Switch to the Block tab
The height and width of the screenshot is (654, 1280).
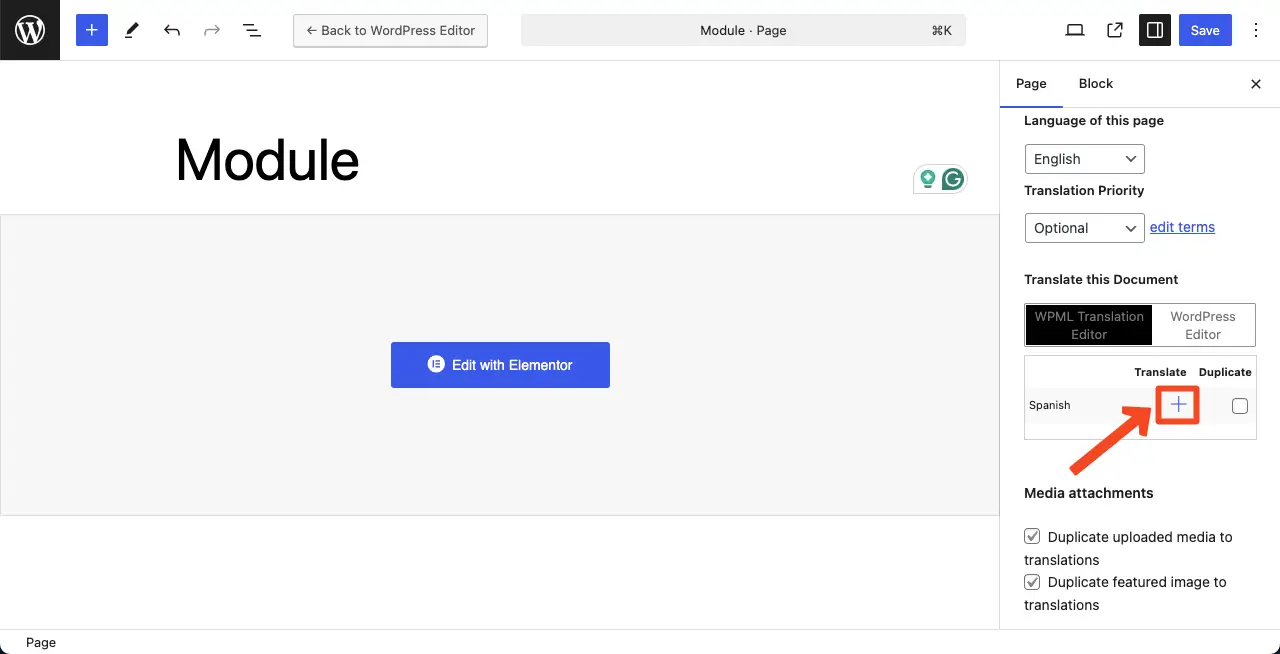(1096, 84)
